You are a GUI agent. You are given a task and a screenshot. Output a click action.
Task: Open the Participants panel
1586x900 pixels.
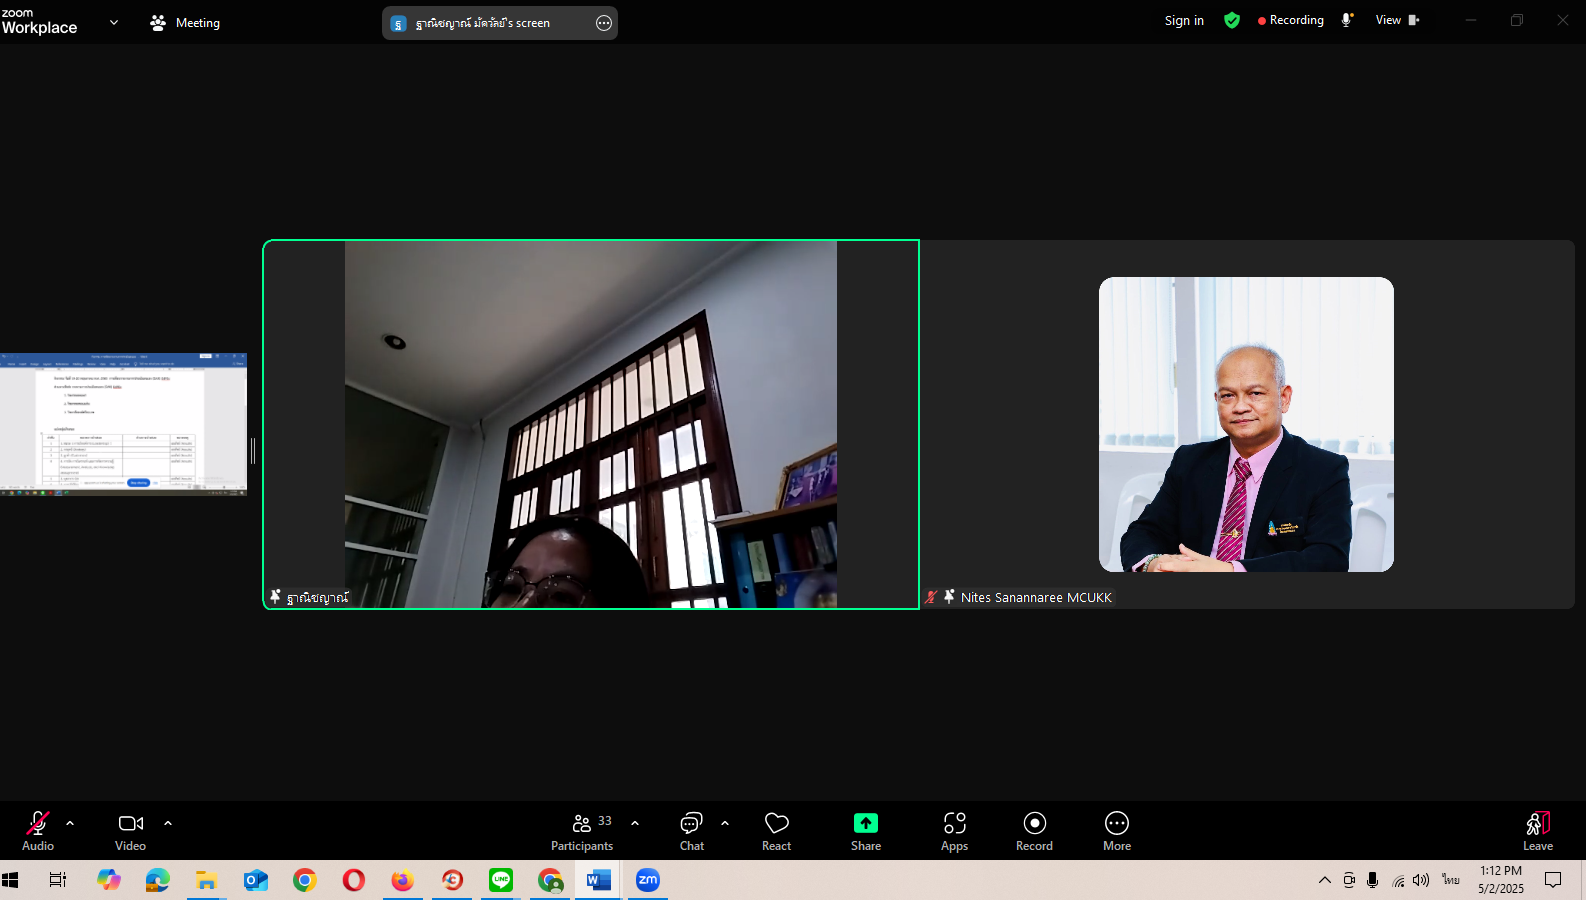(x=582, y=831)
